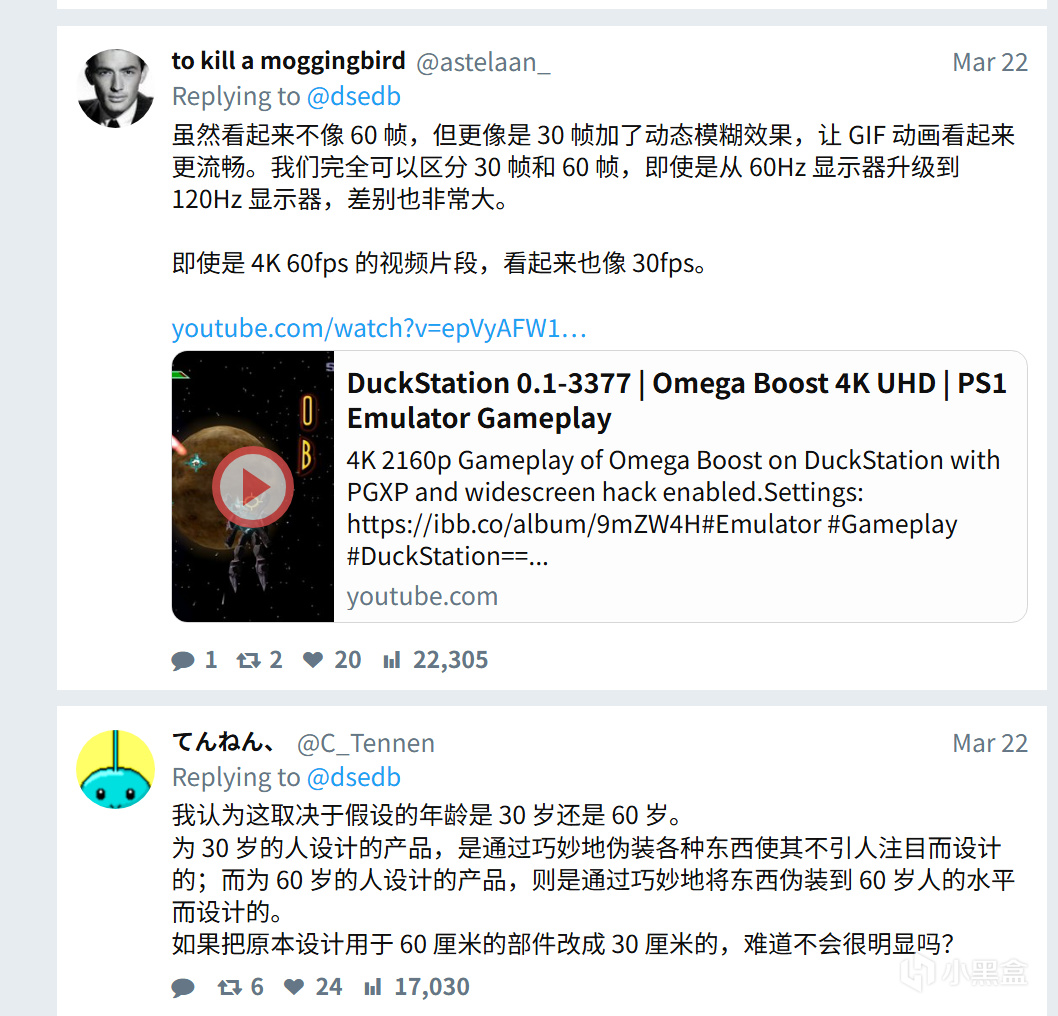
Task: Click reply icon on C_Tennen tweet
Action: 183,988
